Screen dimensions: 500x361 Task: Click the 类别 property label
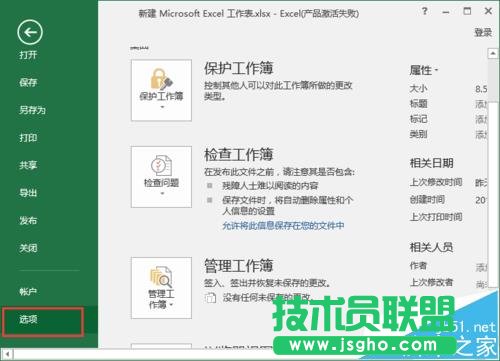418,134
